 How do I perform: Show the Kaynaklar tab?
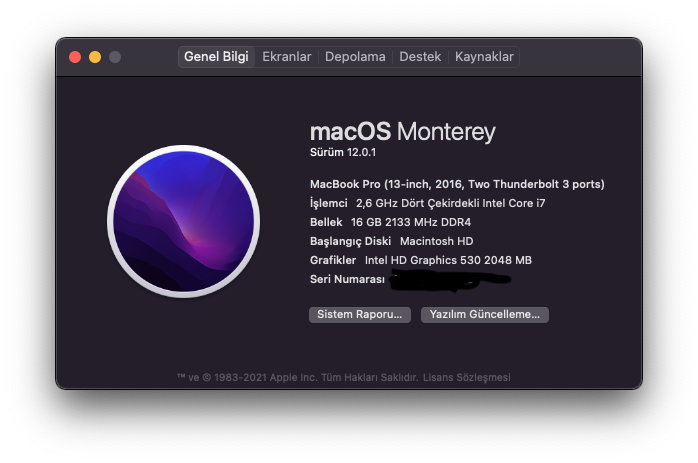point(484,57)
